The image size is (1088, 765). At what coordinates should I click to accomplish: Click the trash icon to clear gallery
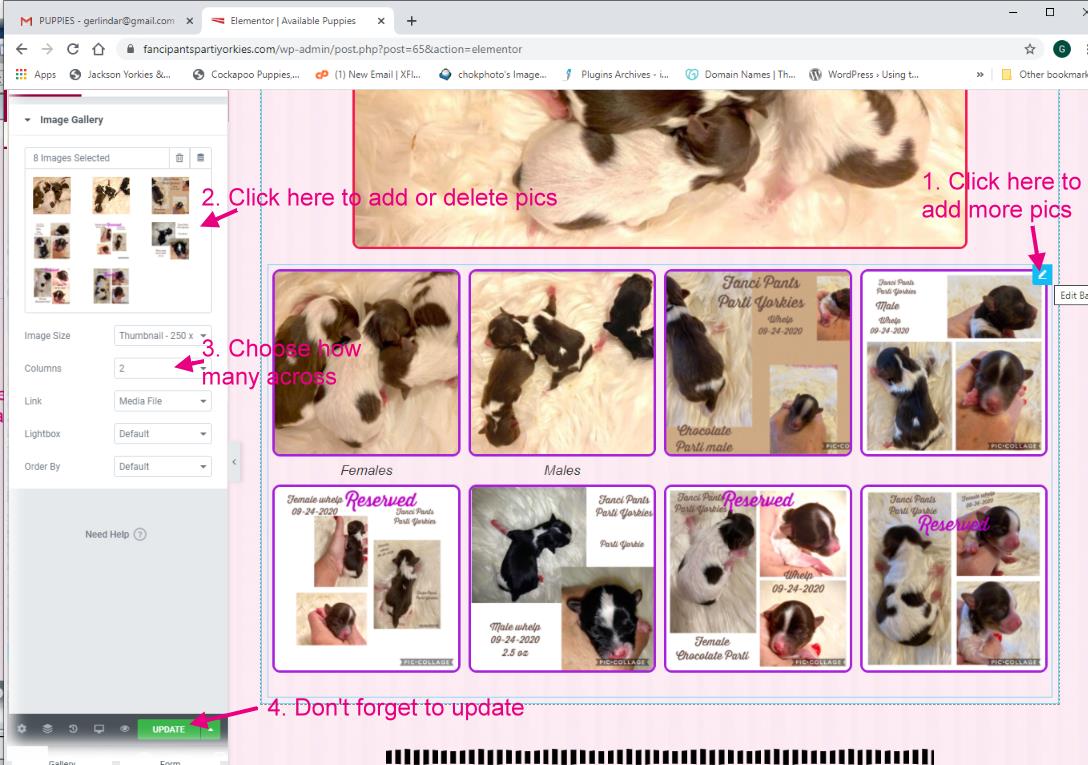point(179,158)
